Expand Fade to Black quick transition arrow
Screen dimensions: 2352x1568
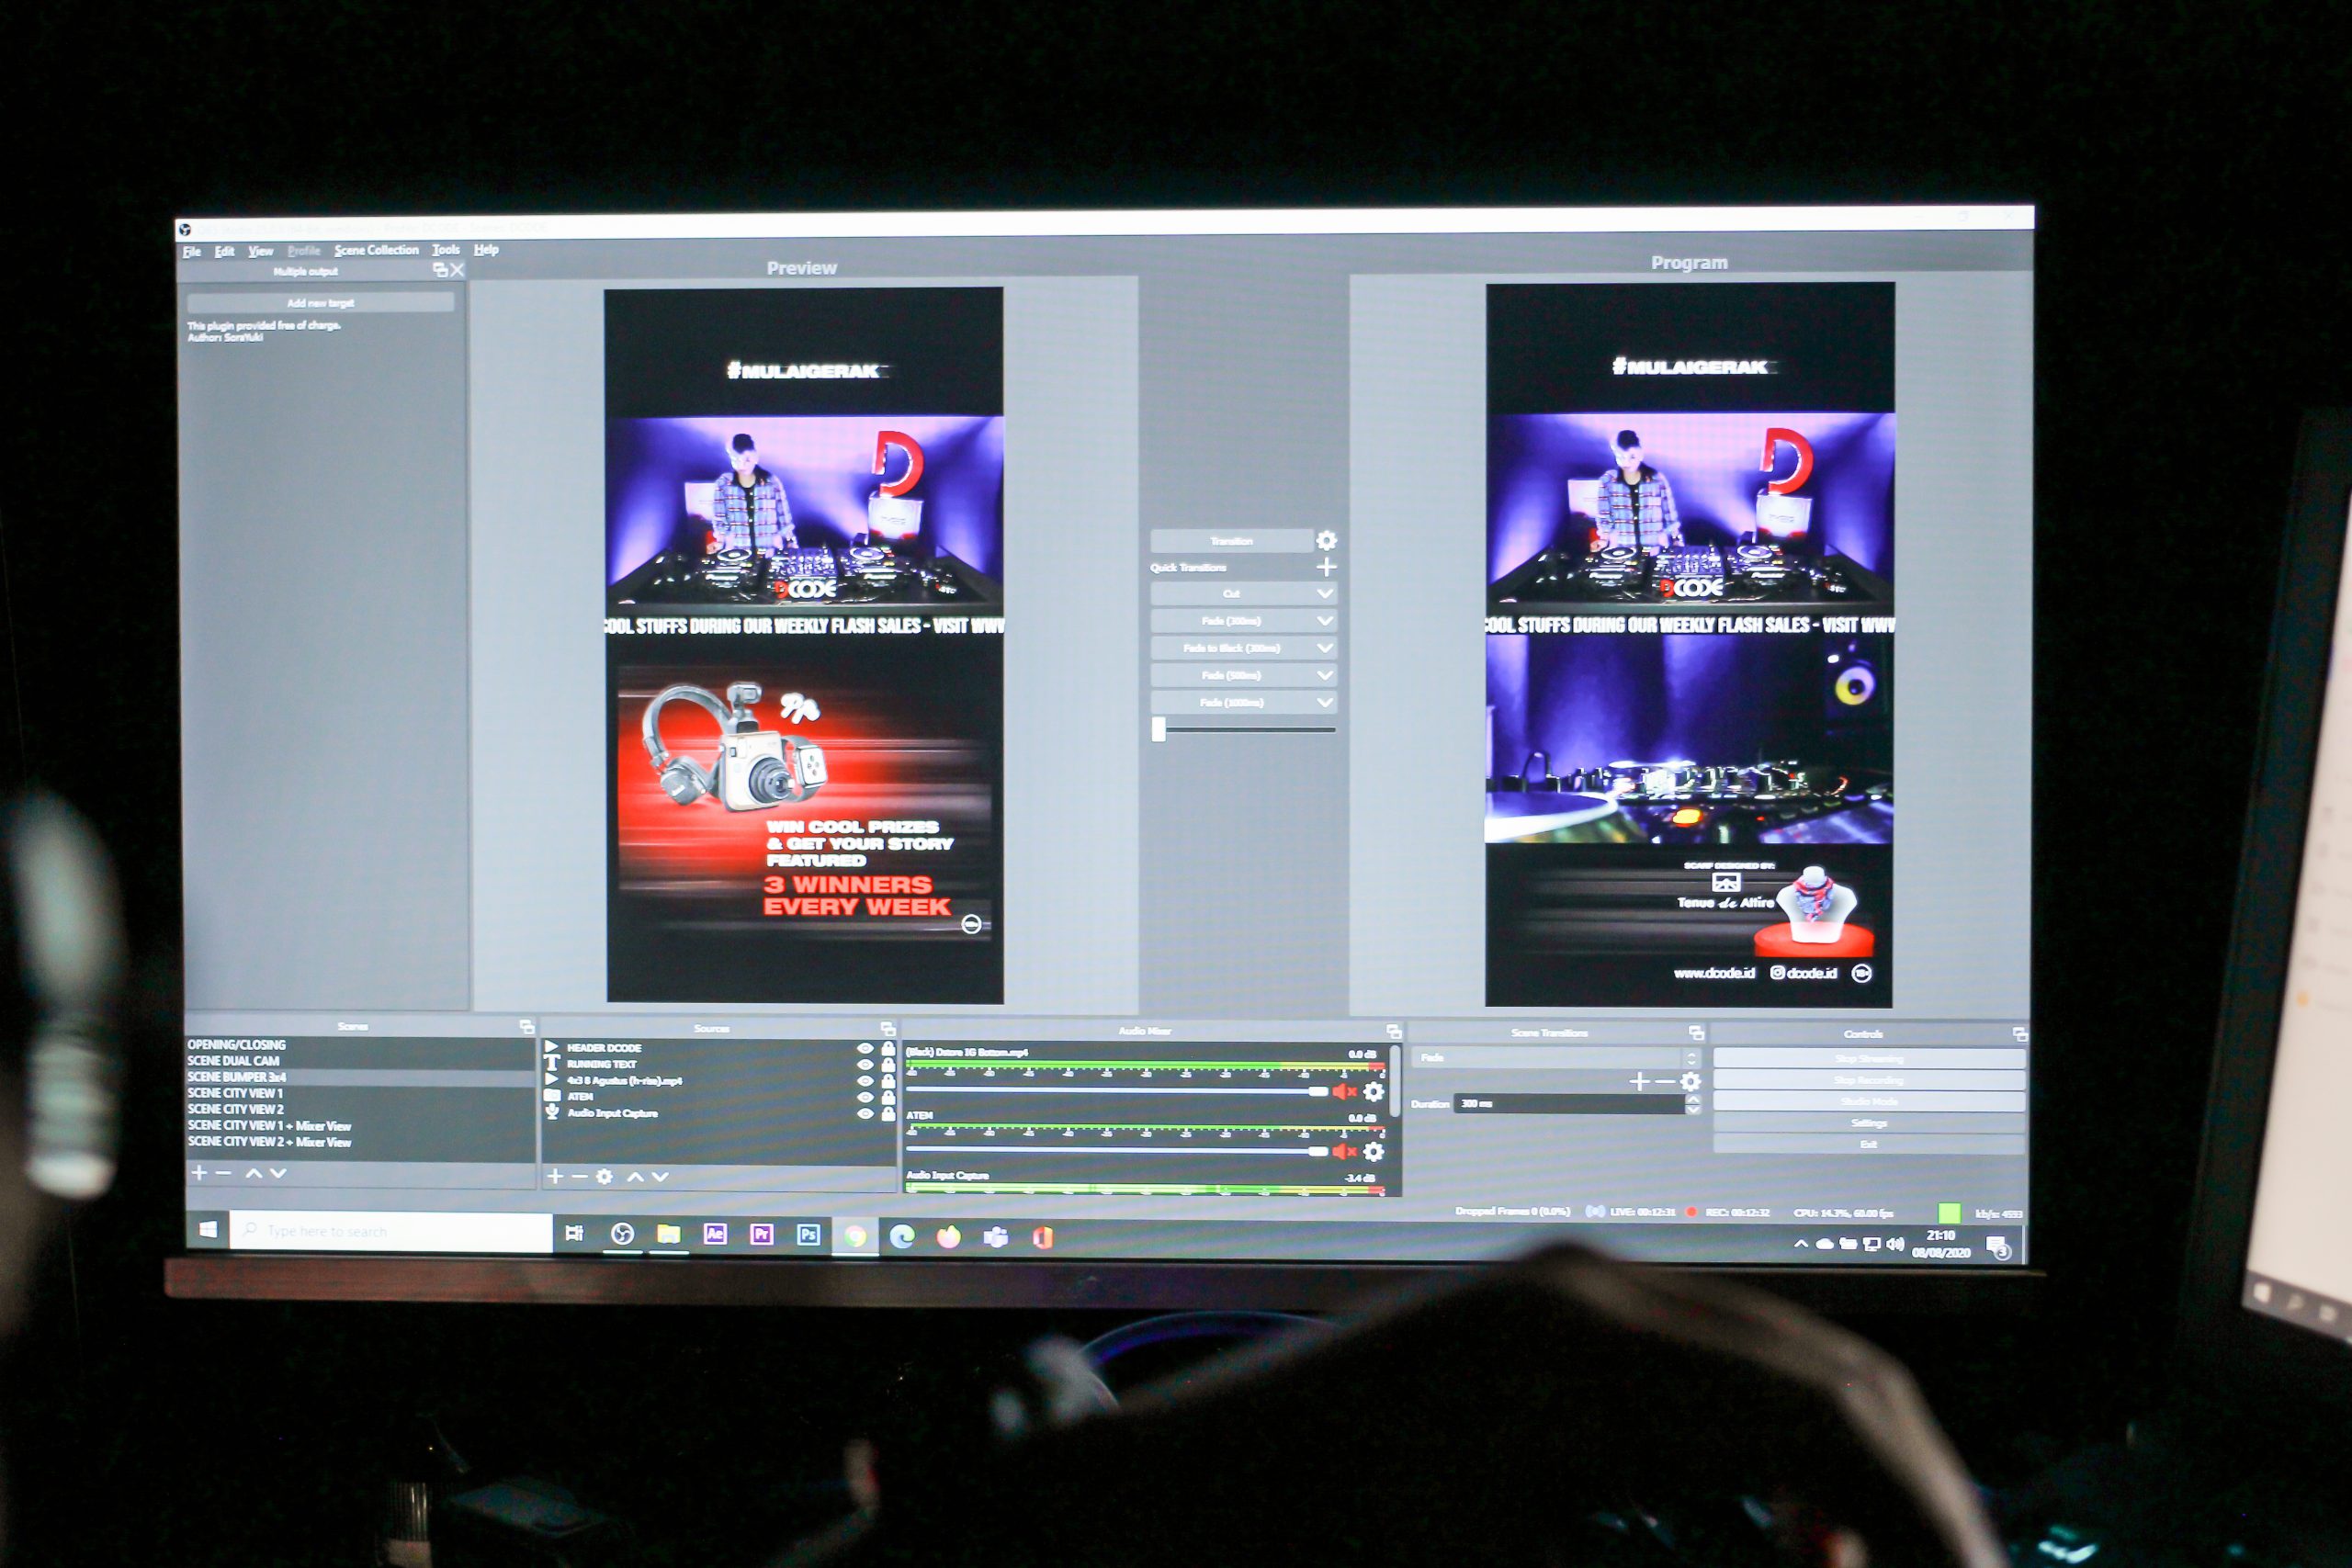(1325, 648)
